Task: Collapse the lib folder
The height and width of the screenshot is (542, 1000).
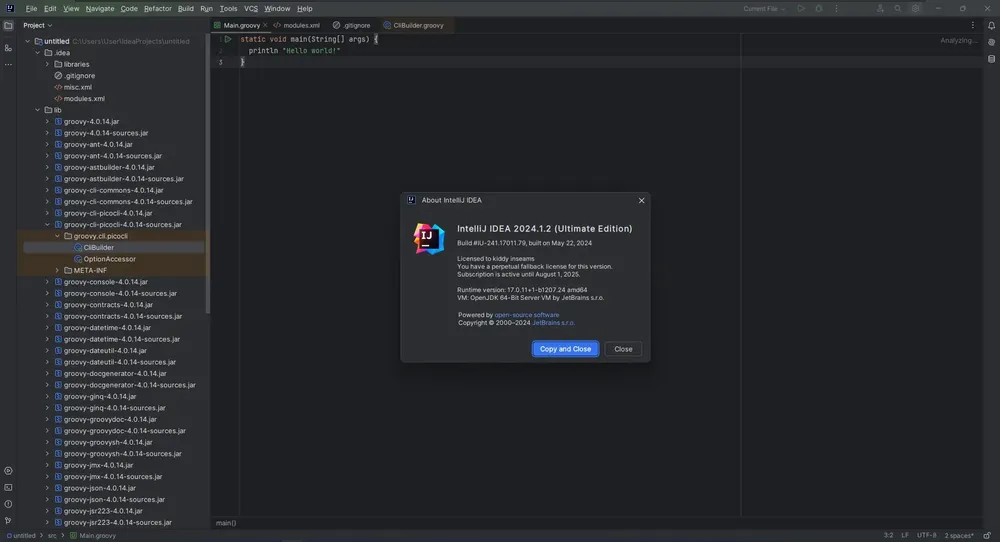Action: tap(38, 110)
